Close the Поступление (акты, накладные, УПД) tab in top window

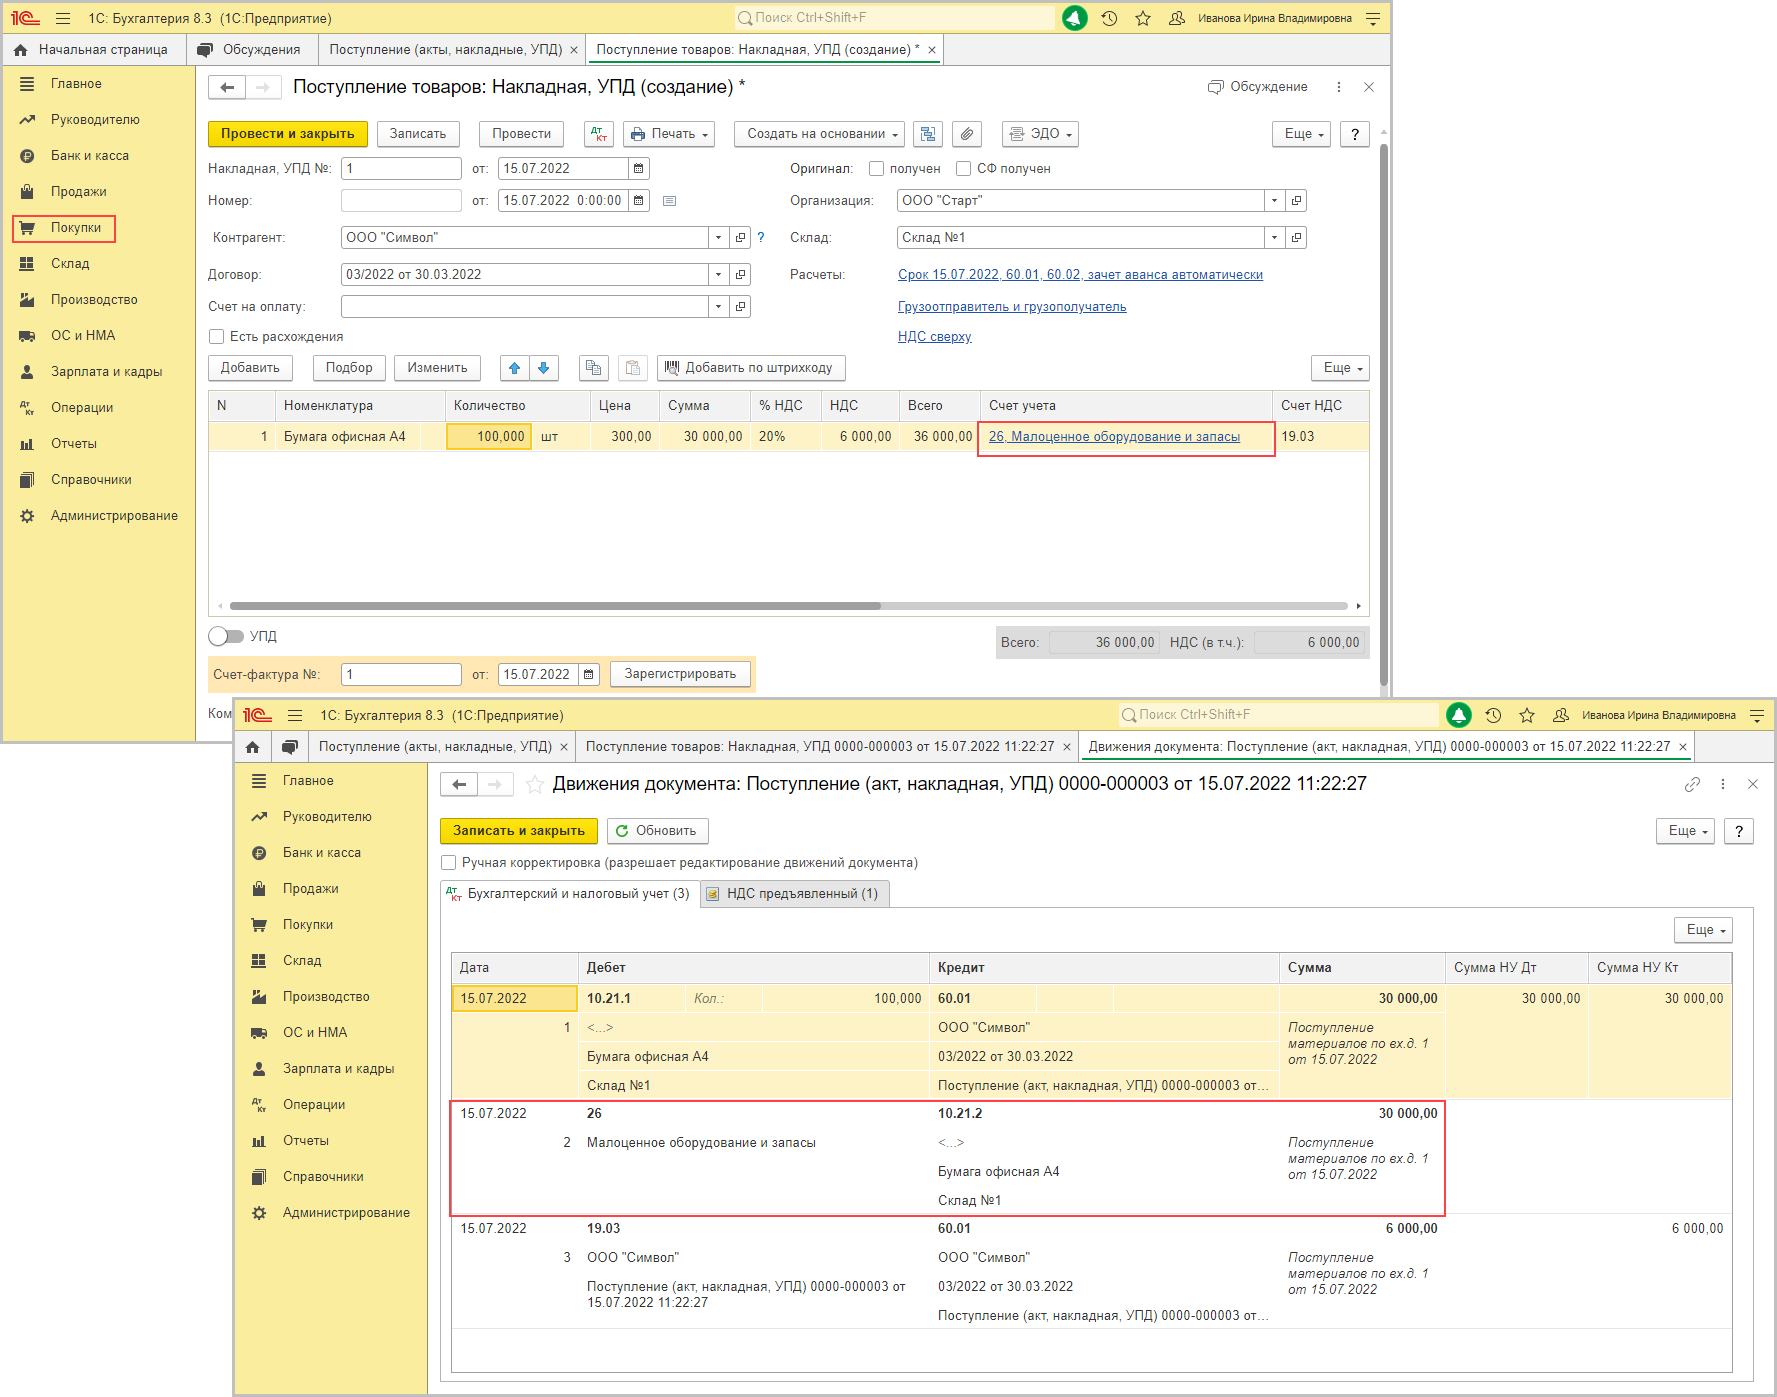tap(574, 50)
